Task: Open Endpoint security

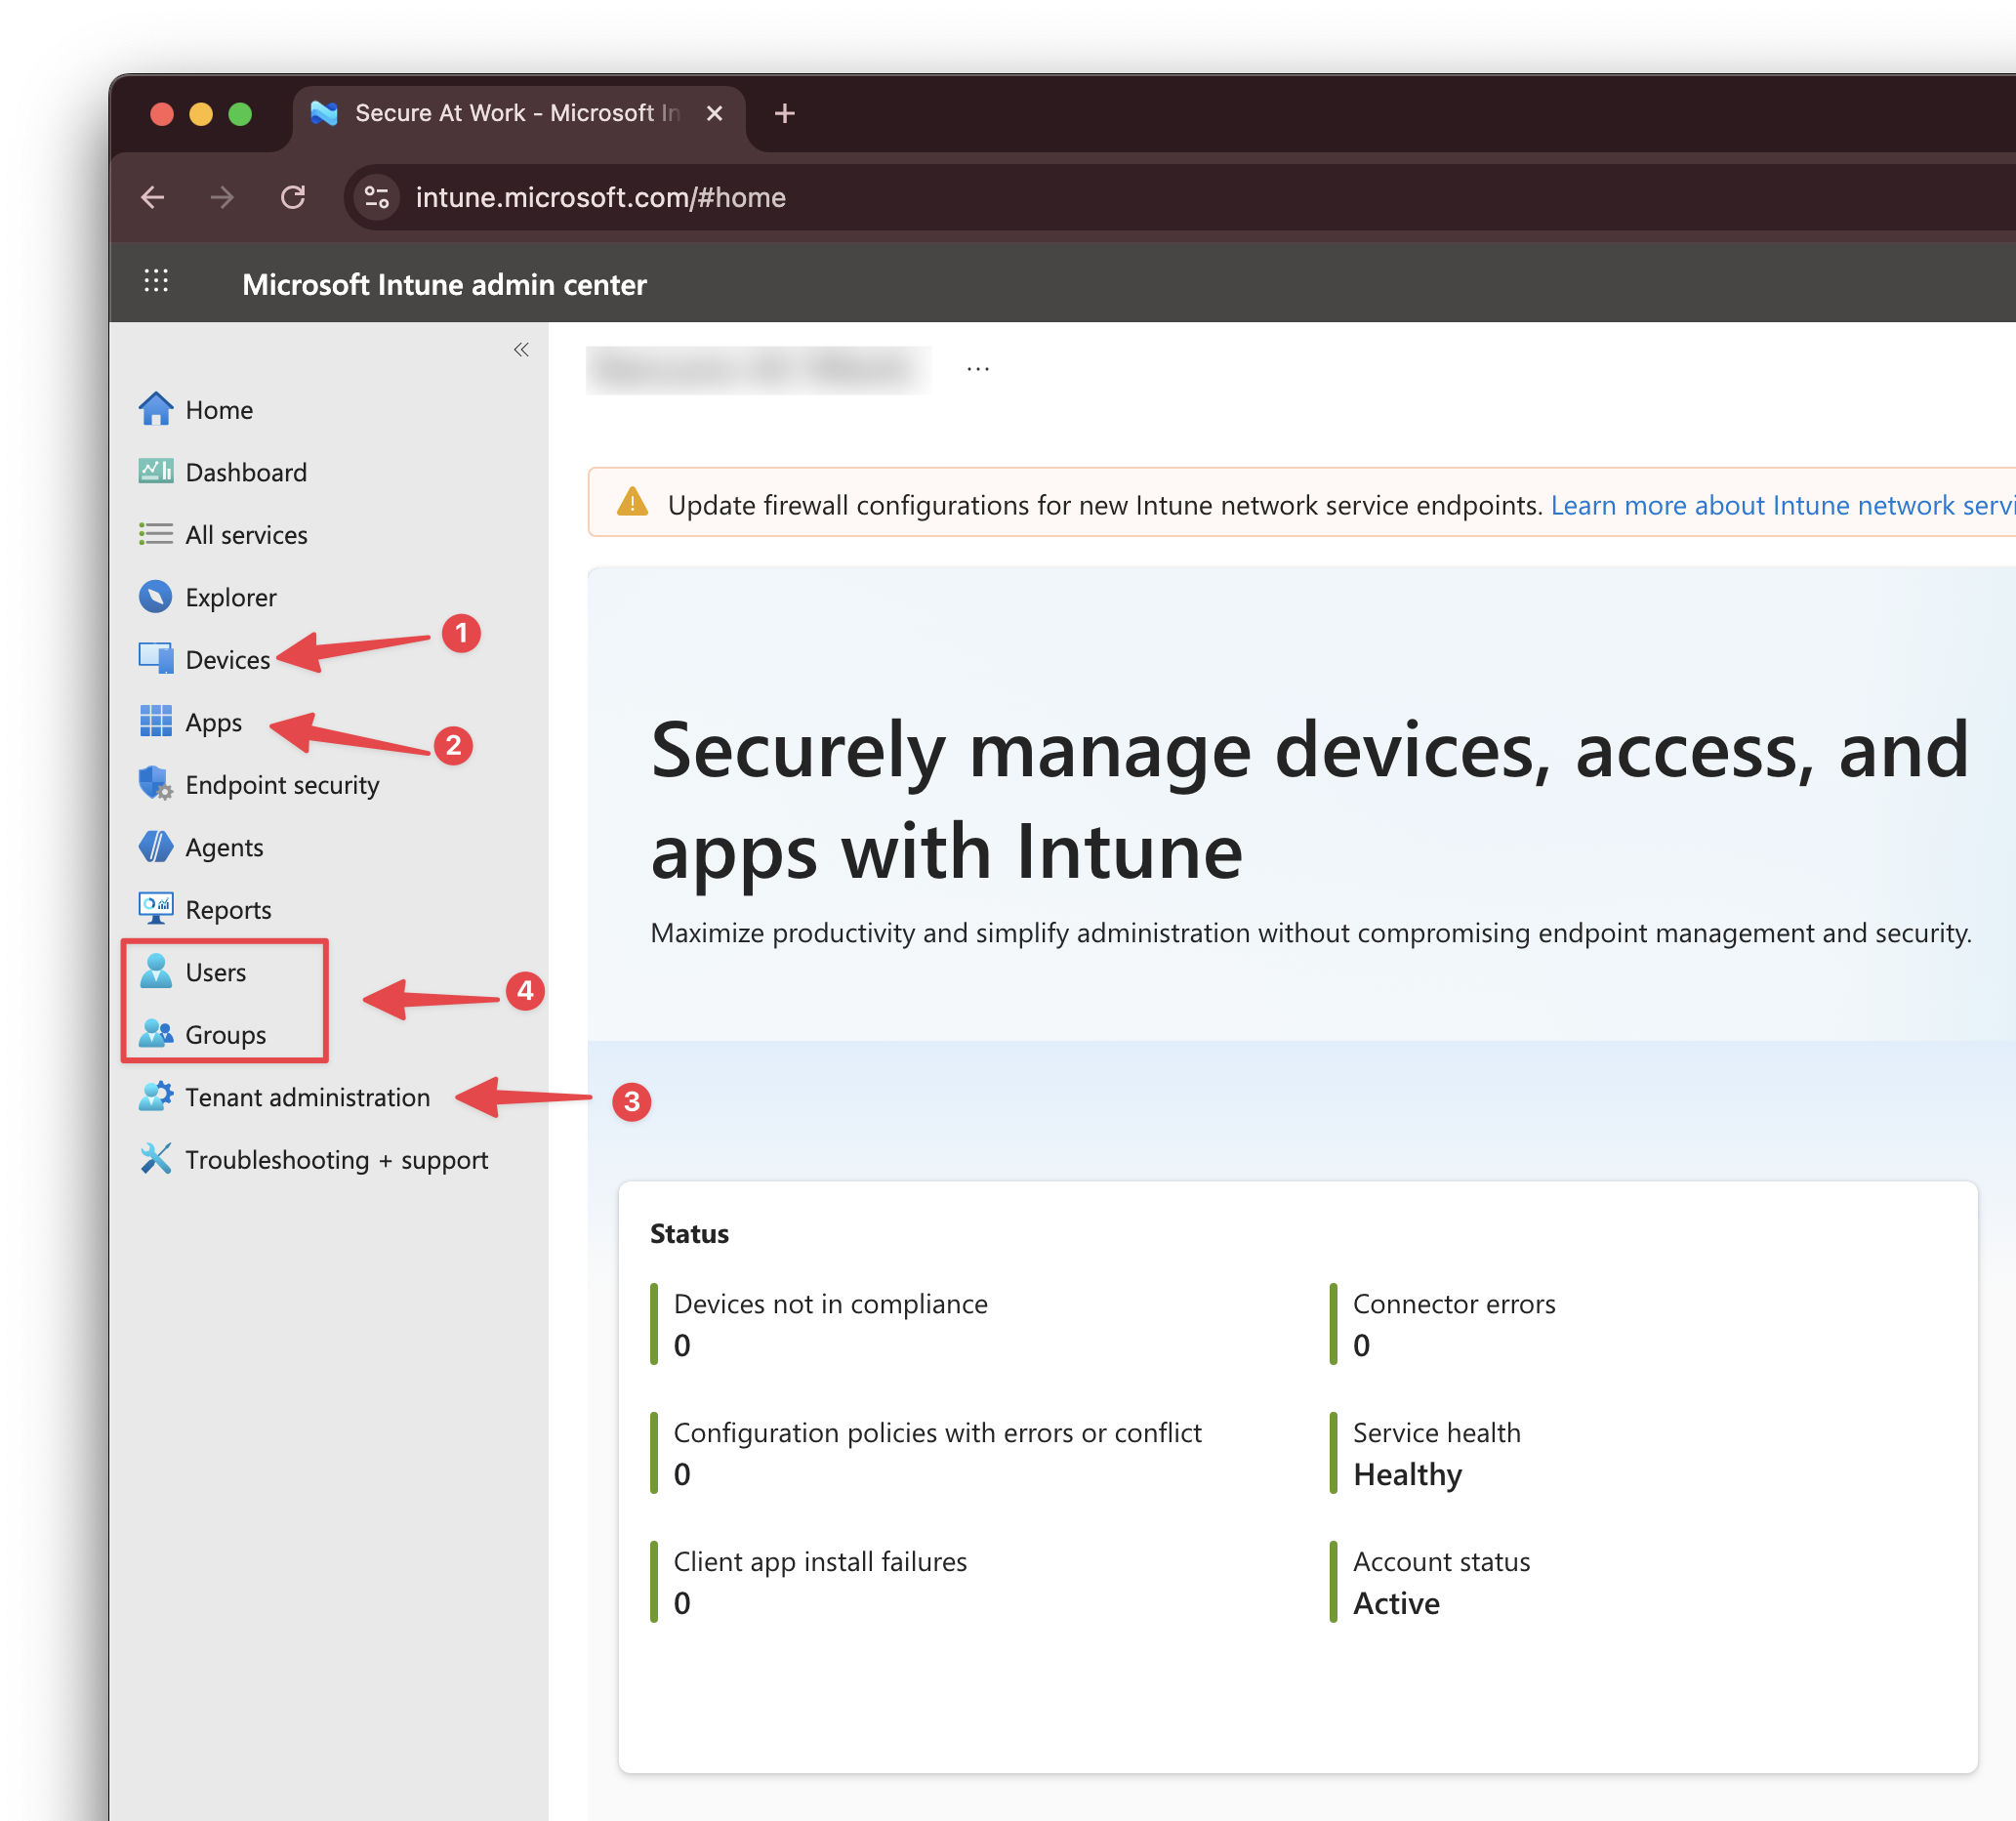Action: pos(282,785)
